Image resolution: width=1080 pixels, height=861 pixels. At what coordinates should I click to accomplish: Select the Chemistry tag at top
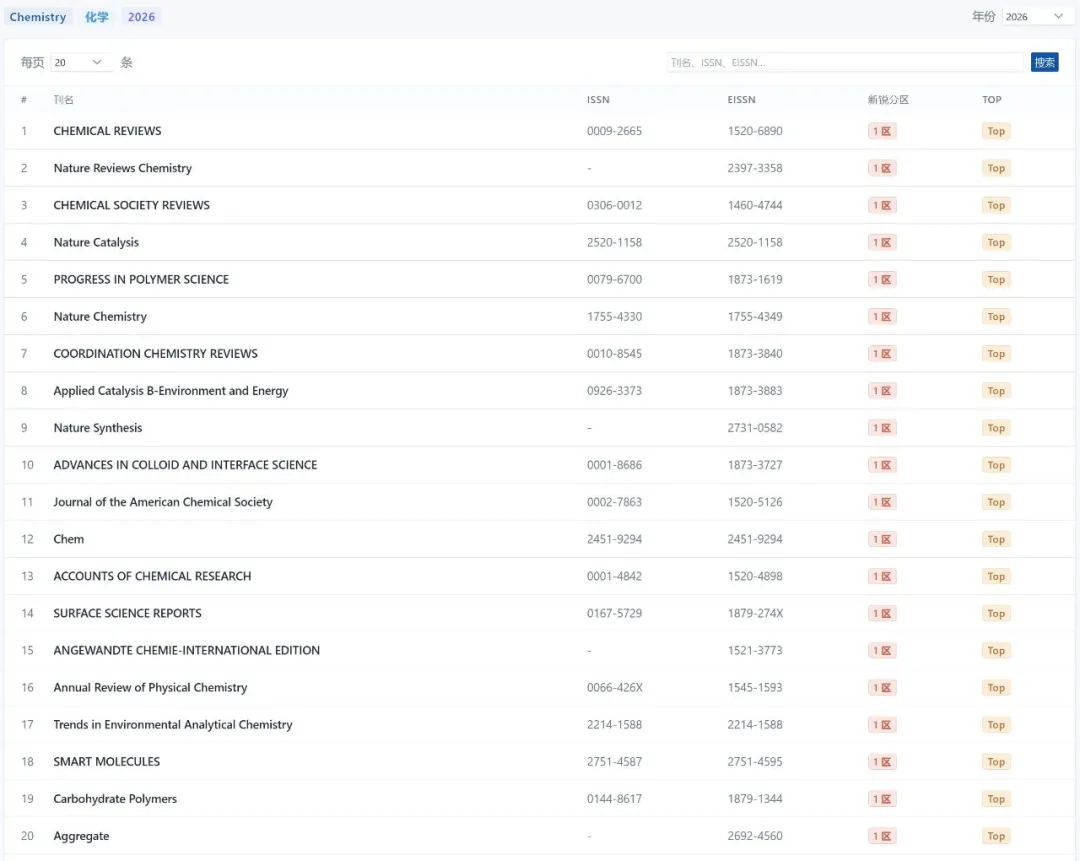click(38, 17)
